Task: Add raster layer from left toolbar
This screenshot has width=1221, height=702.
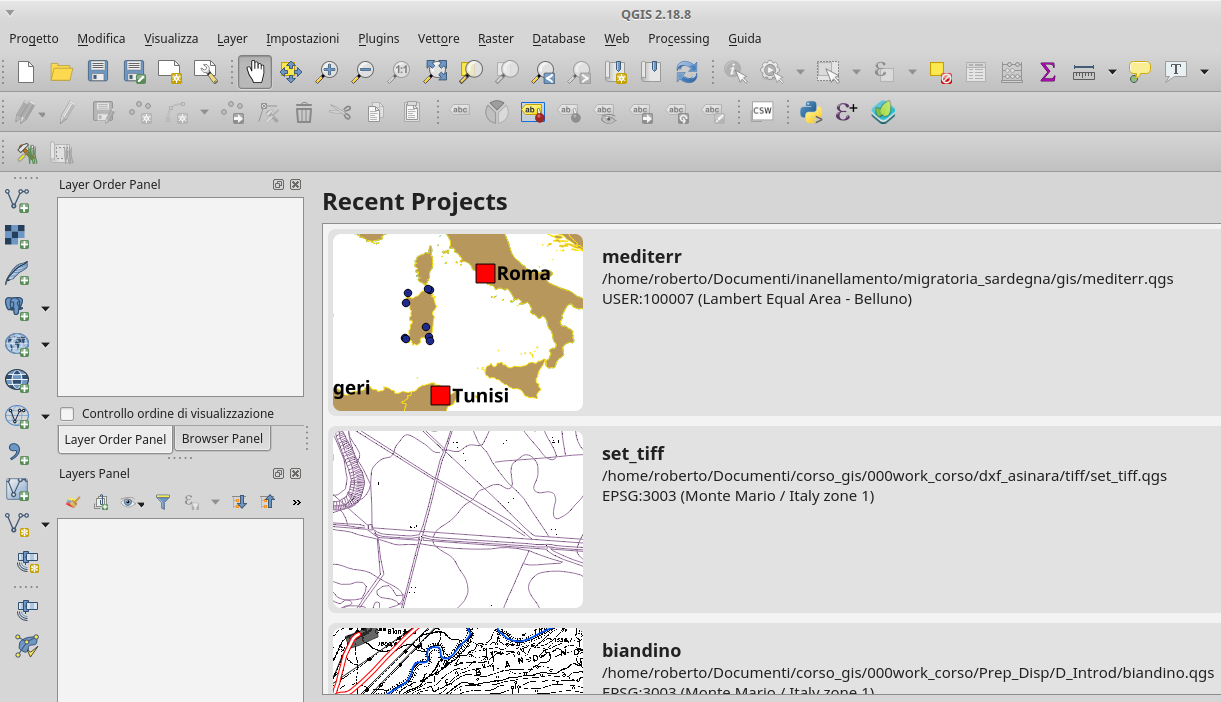Action: [x=18, y=236]
